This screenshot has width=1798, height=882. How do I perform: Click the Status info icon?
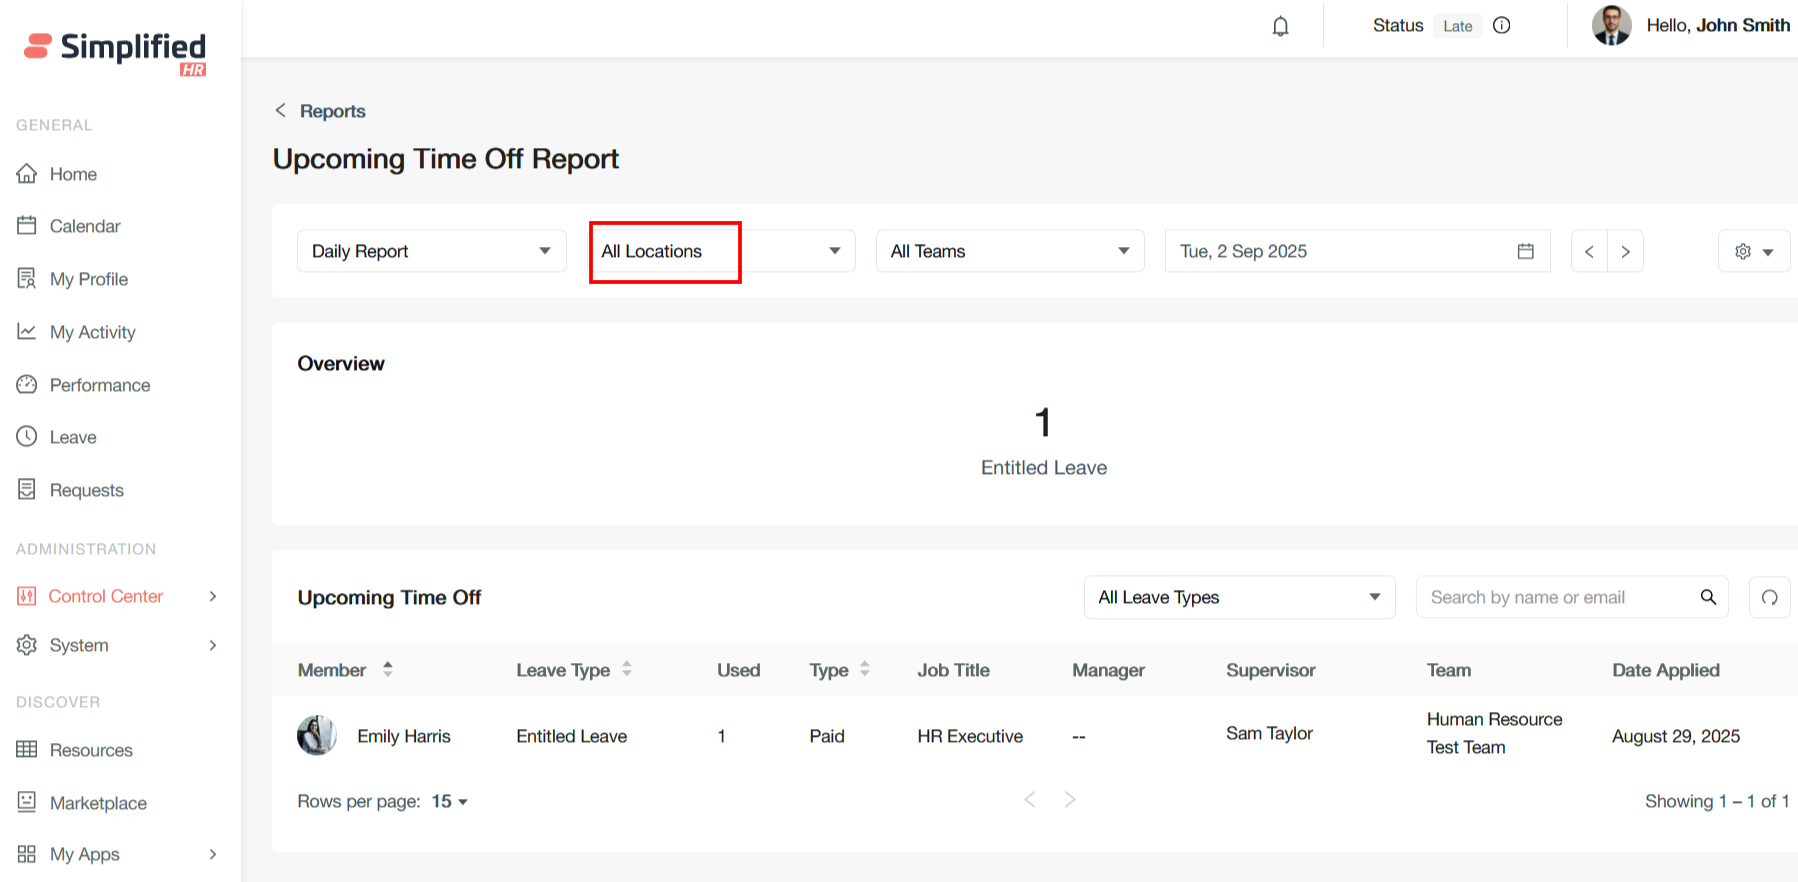click(1501, 26)
